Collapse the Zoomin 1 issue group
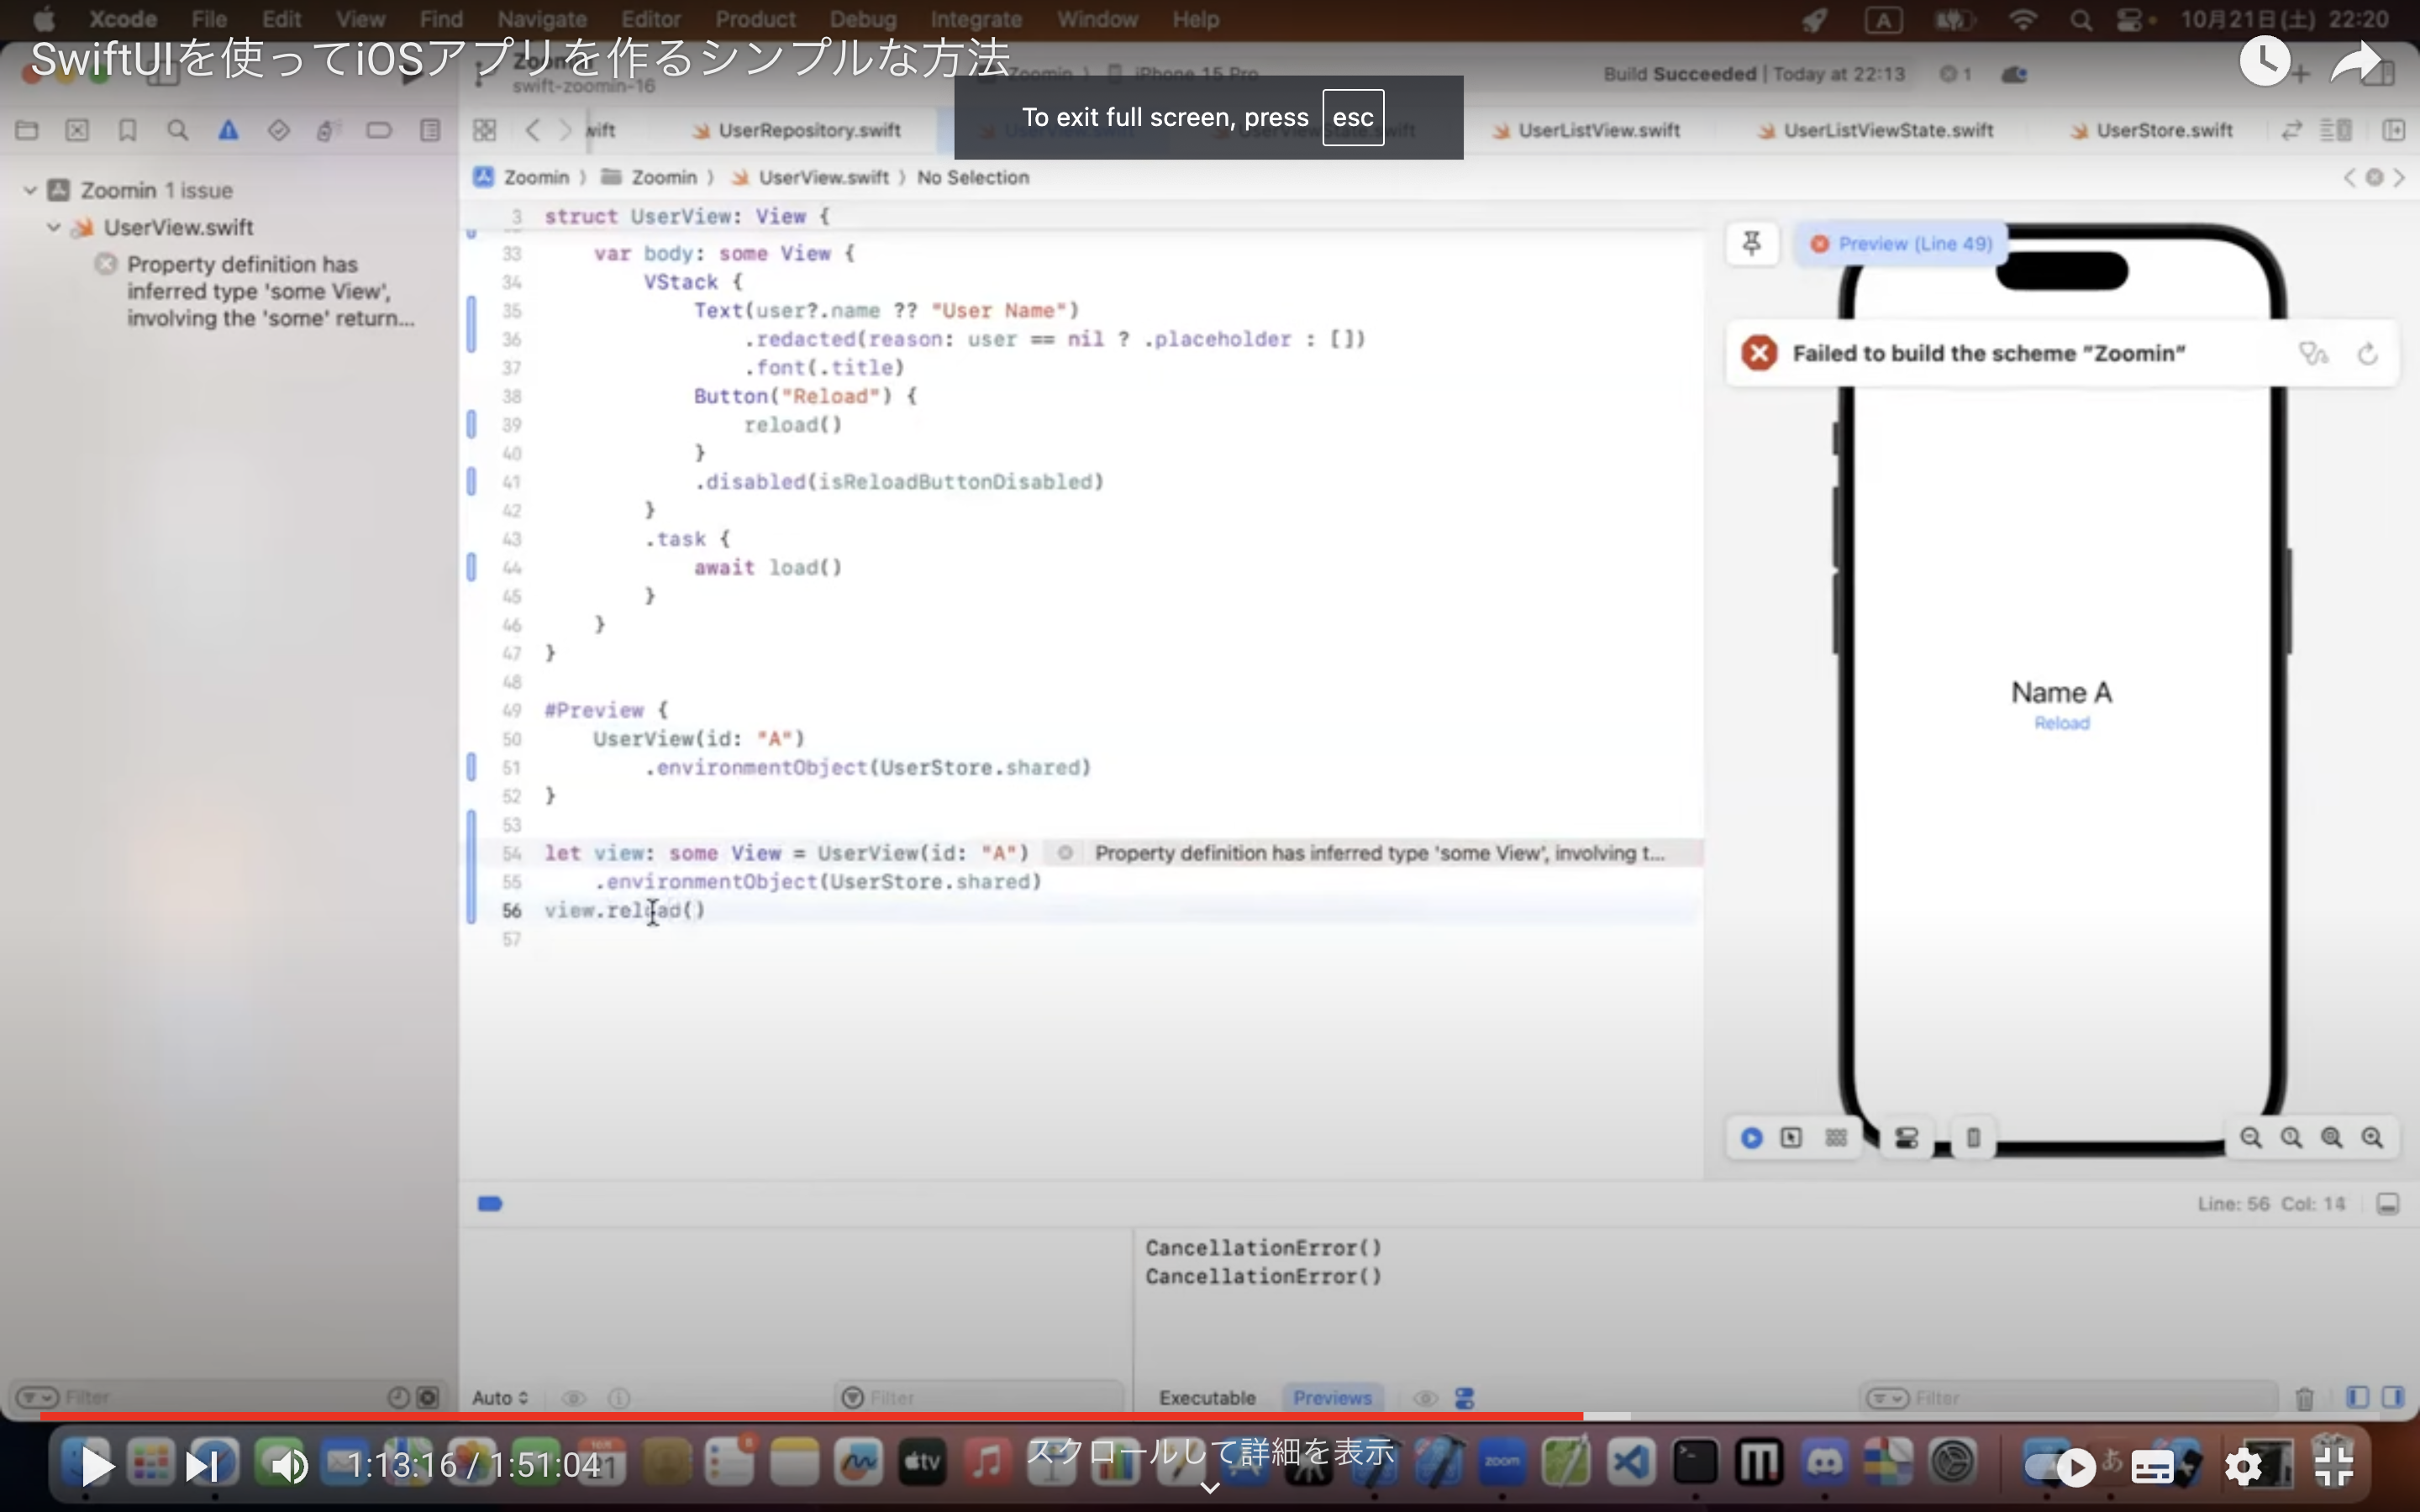2420x1512 pixels. tap(30, 190)
